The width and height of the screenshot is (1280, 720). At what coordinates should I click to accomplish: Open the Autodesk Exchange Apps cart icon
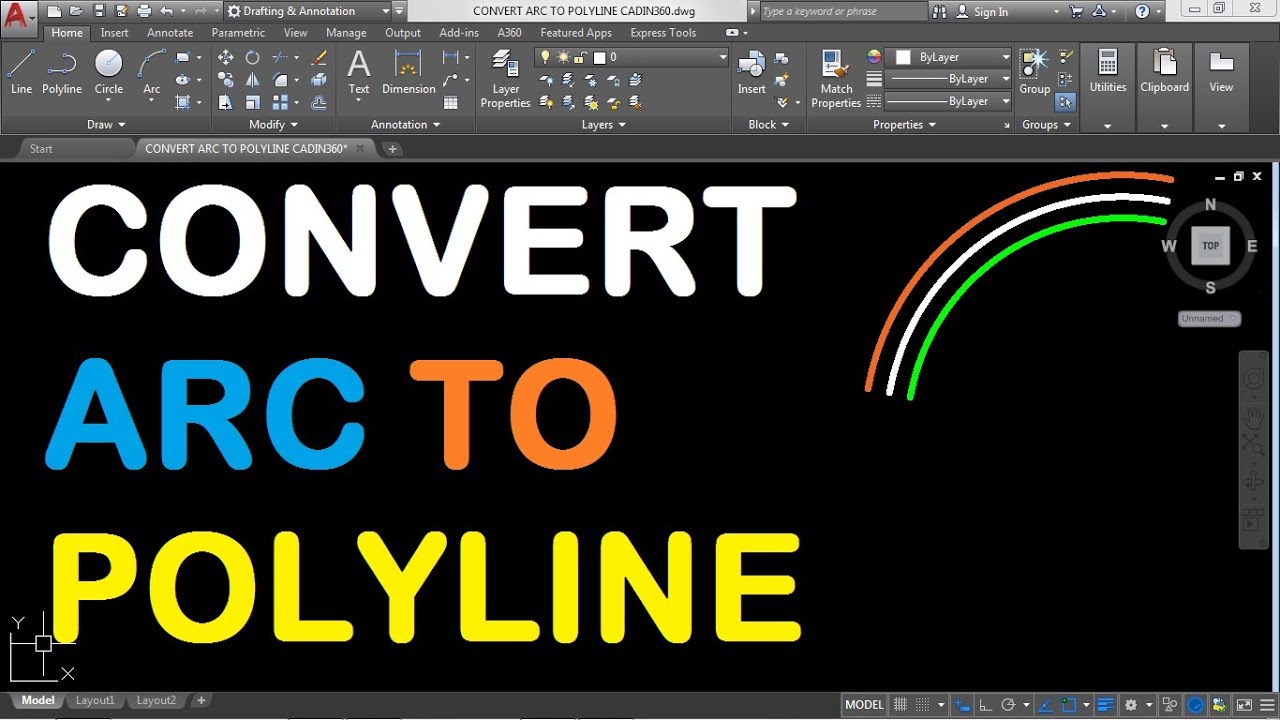[x=1076, y=11]
